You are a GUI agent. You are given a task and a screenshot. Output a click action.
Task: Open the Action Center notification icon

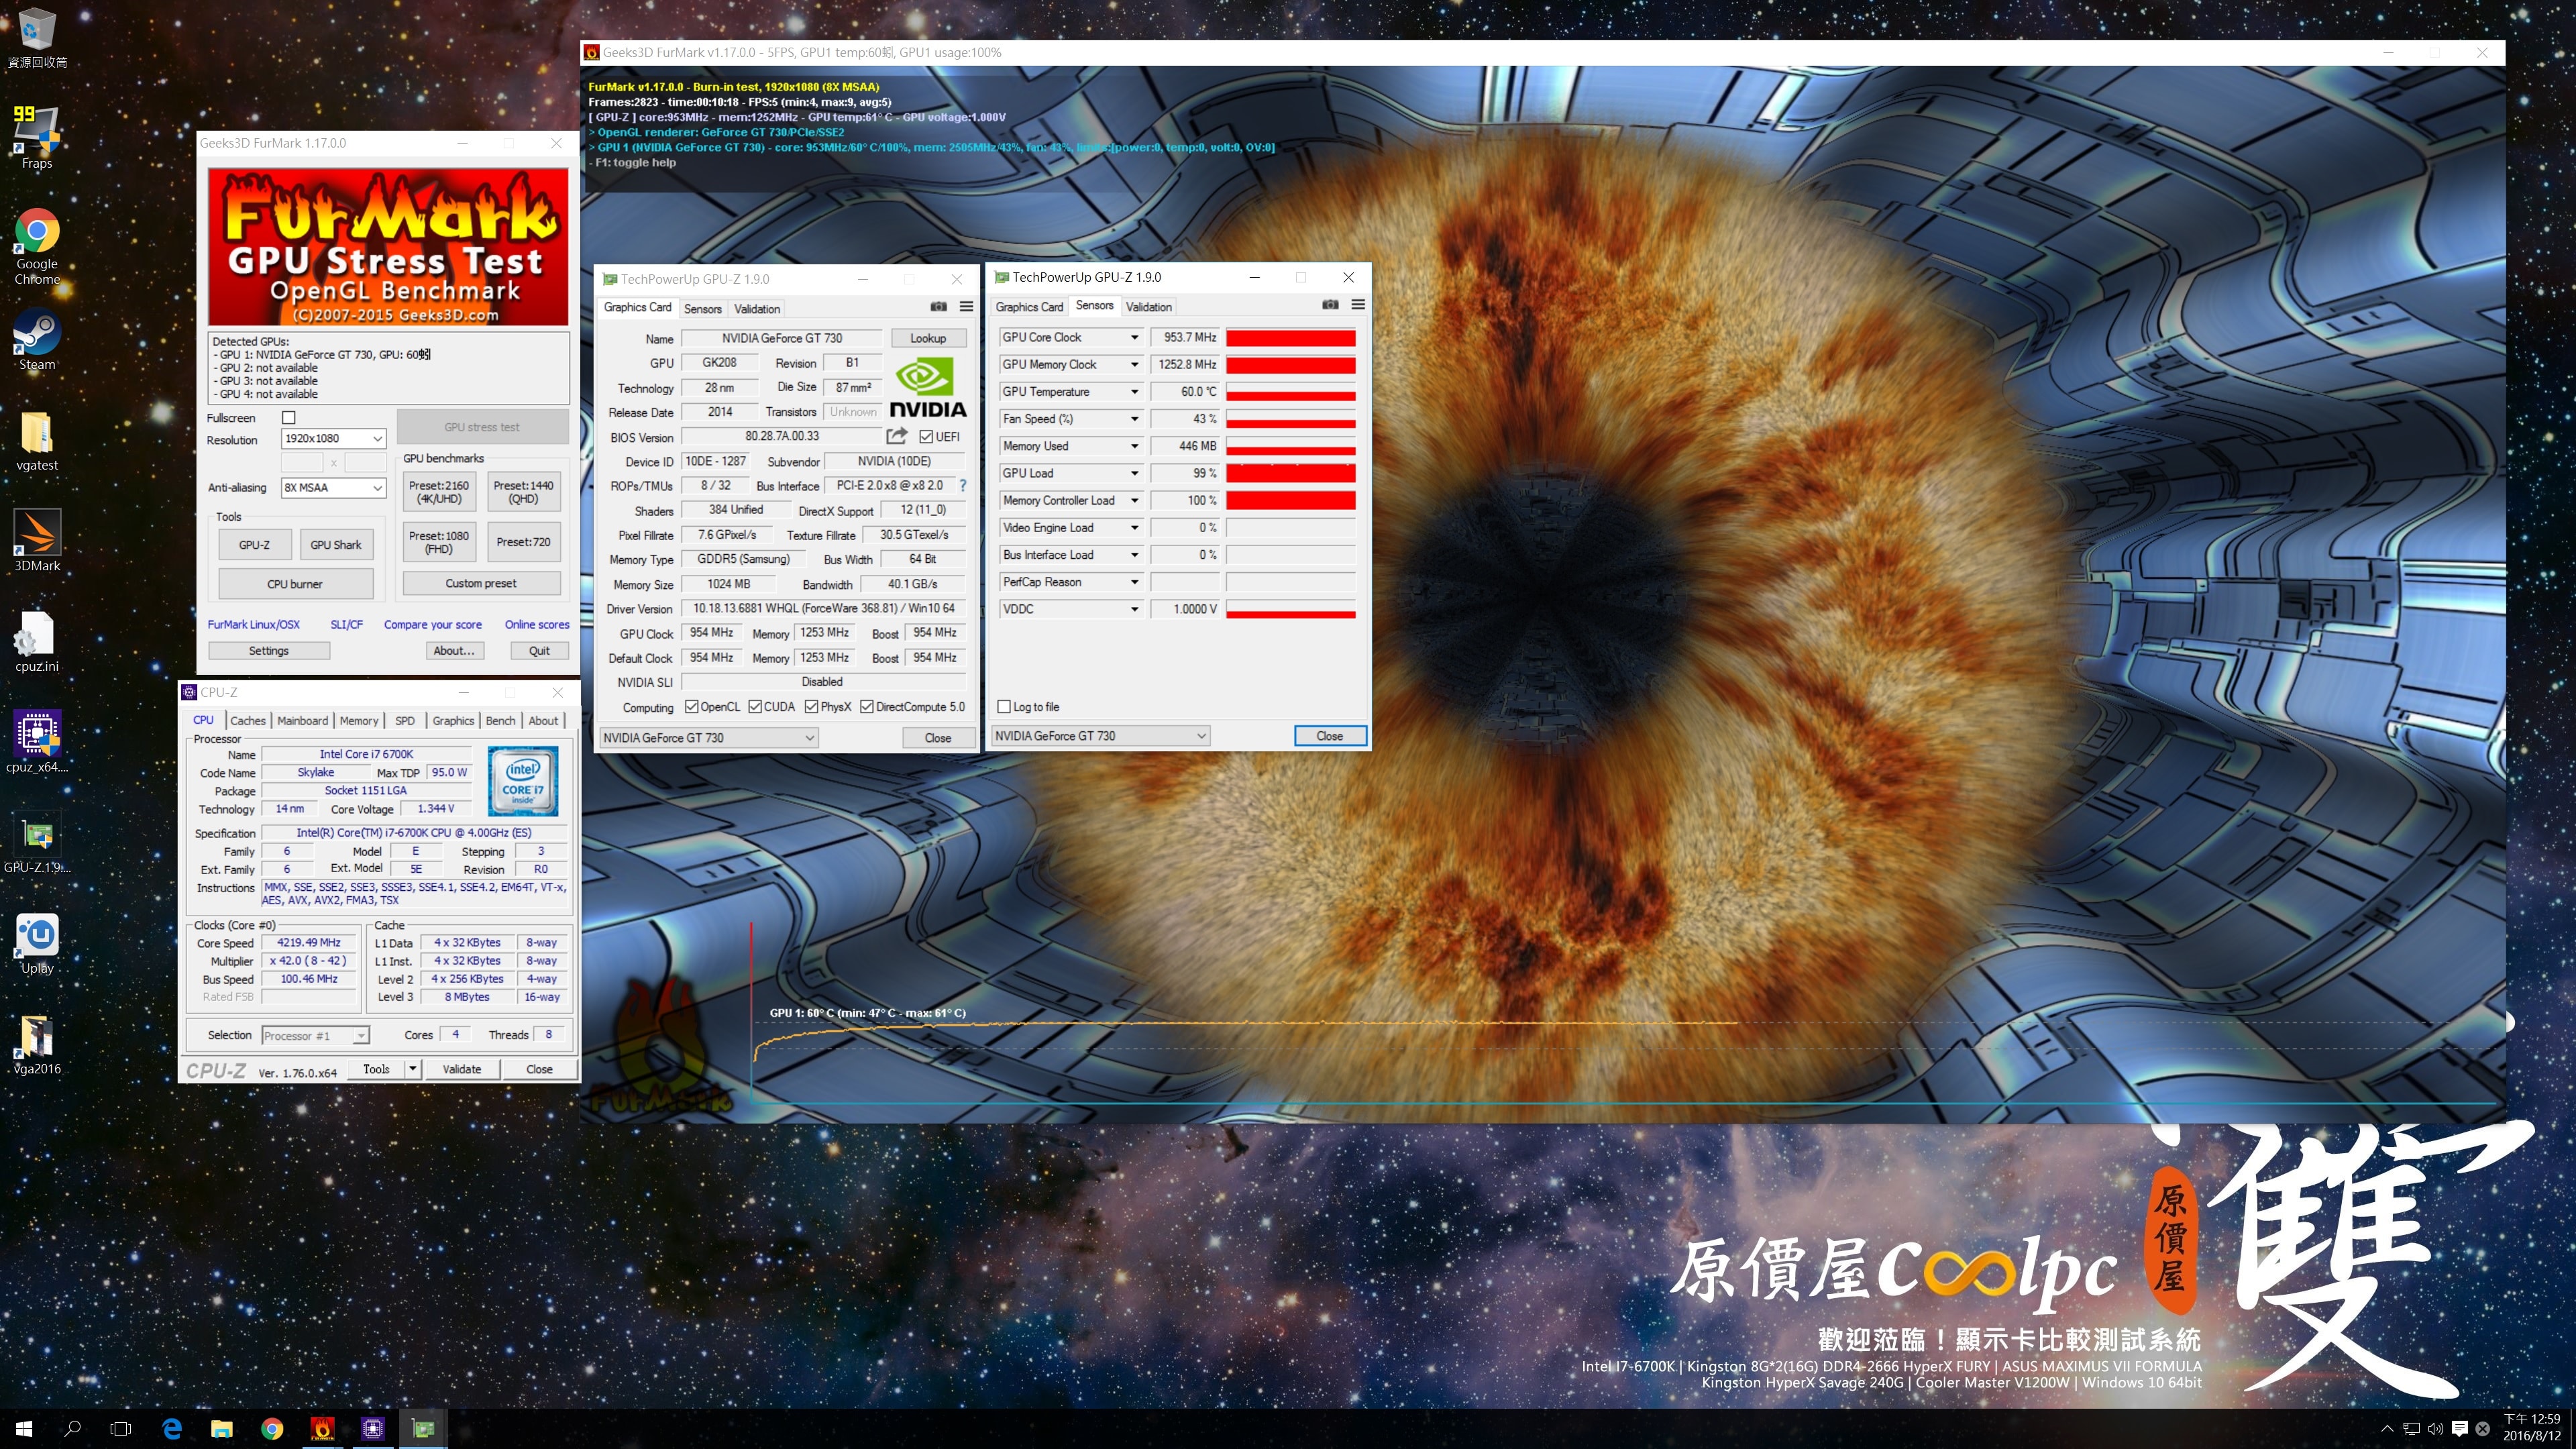pyautogui.click(x=2460, y=1428)
